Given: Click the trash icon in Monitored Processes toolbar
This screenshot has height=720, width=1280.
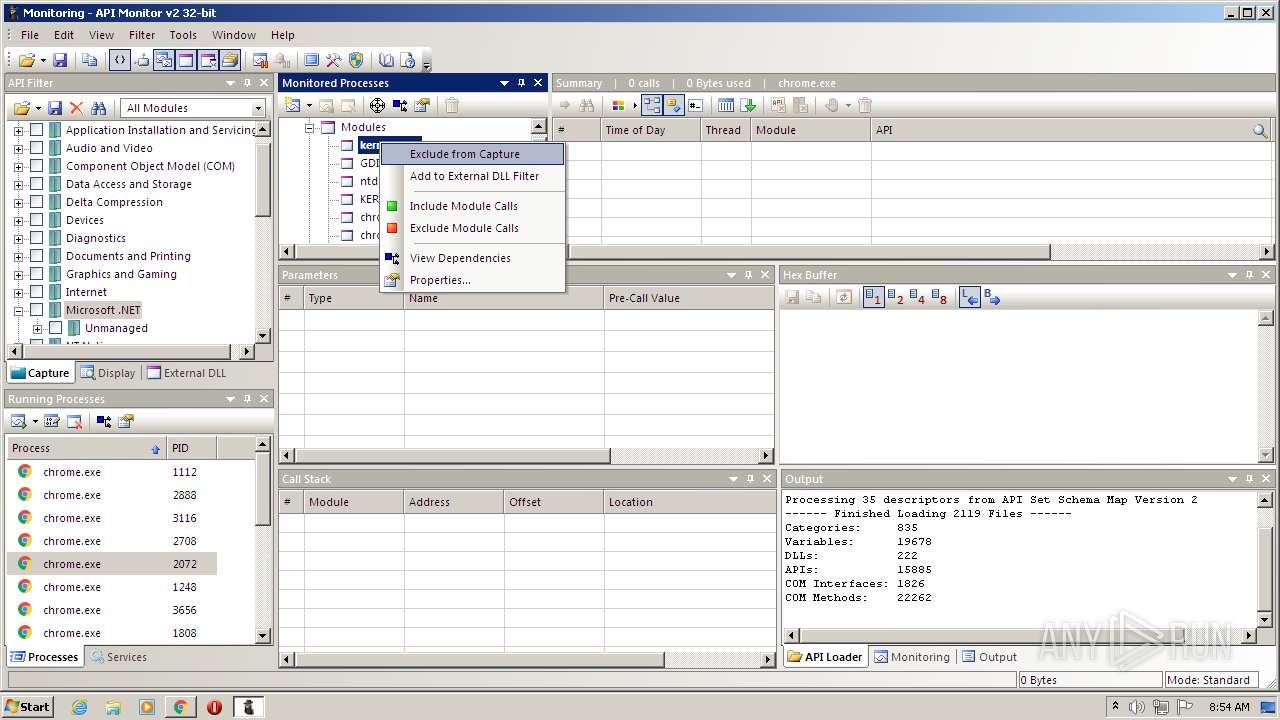Looking at the screenshot, I should 451,105.
